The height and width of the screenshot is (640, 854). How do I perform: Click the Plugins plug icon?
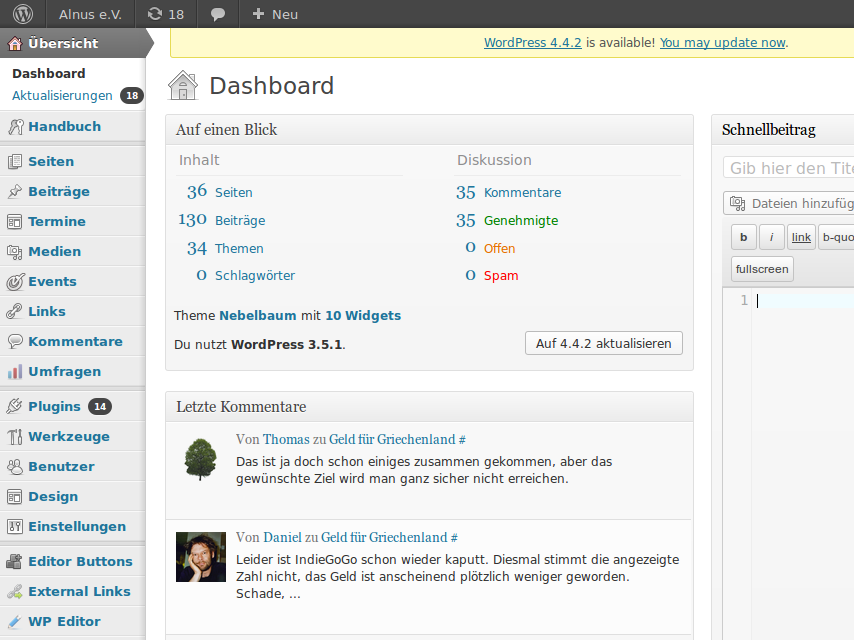tap(15, 406)
